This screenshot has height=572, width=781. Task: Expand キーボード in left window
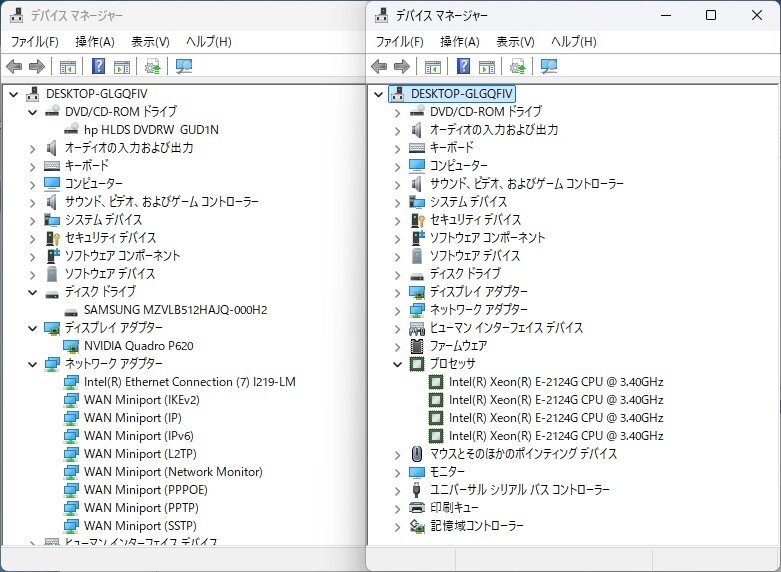point(33,166)
